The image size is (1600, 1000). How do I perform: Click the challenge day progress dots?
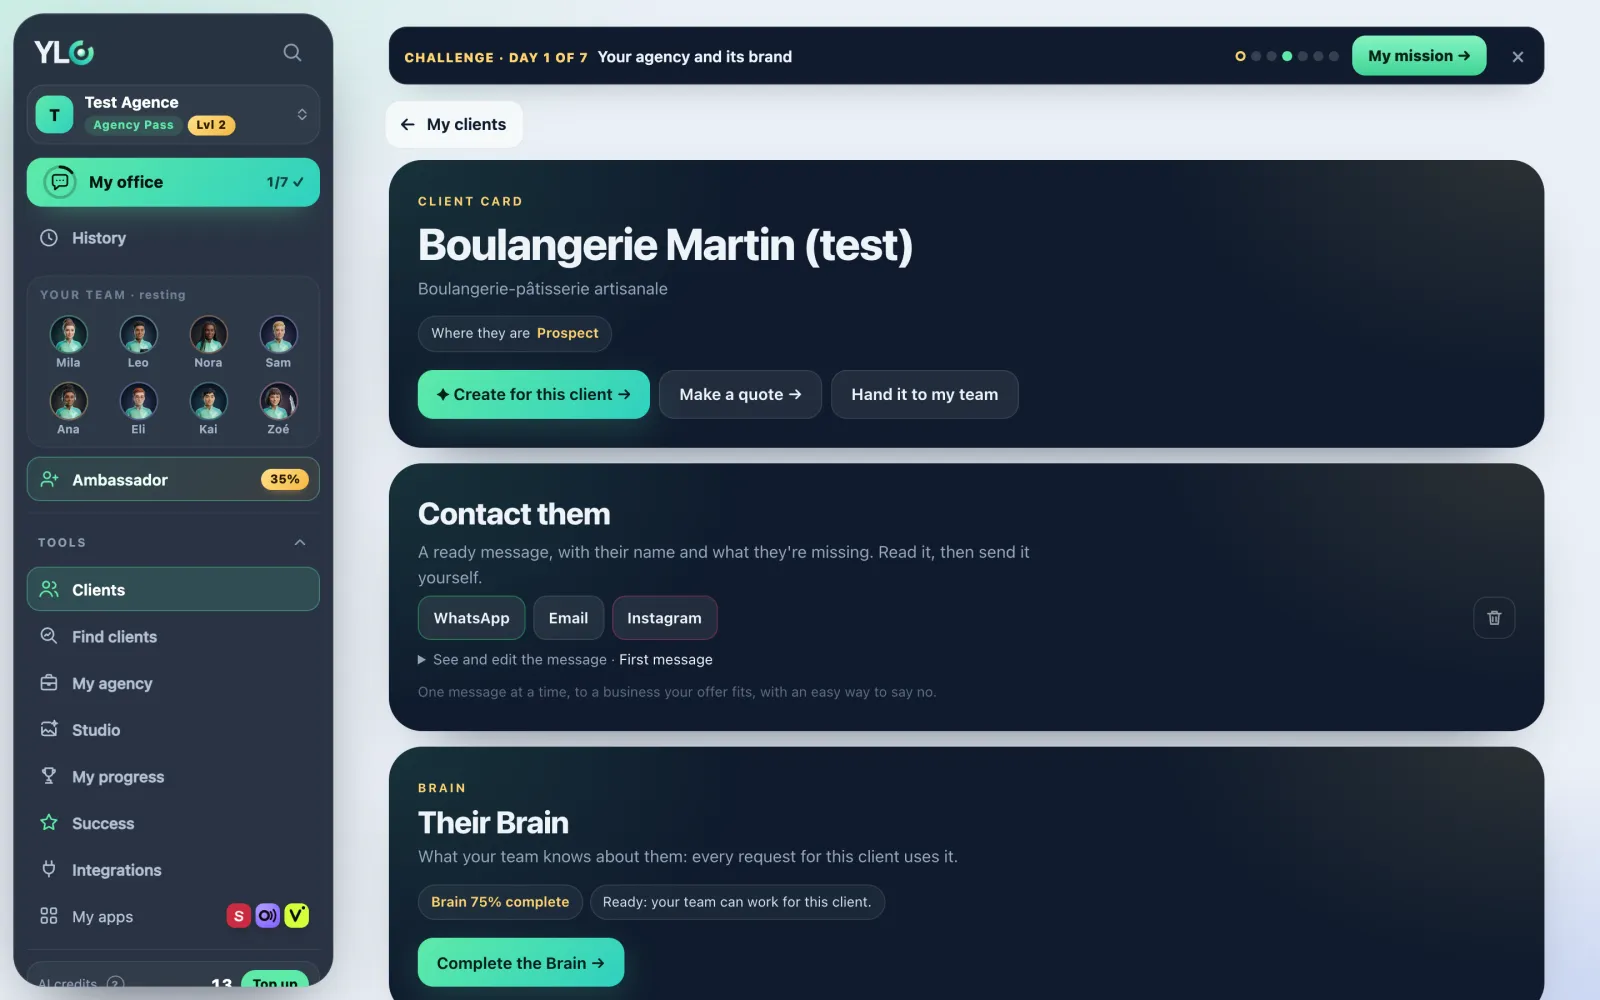(x=1287, y=57)
